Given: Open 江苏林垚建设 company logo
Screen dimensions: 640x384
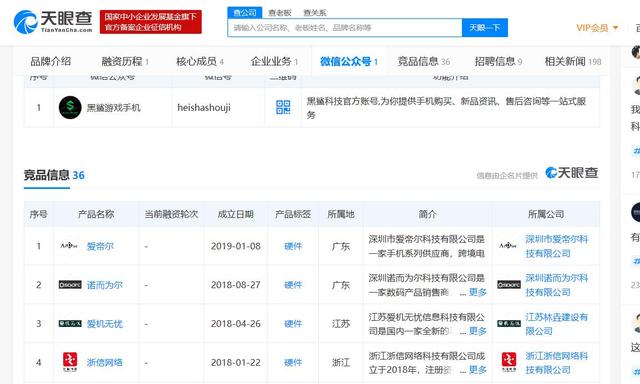Looking at the screenshot, I should (509, 324).
